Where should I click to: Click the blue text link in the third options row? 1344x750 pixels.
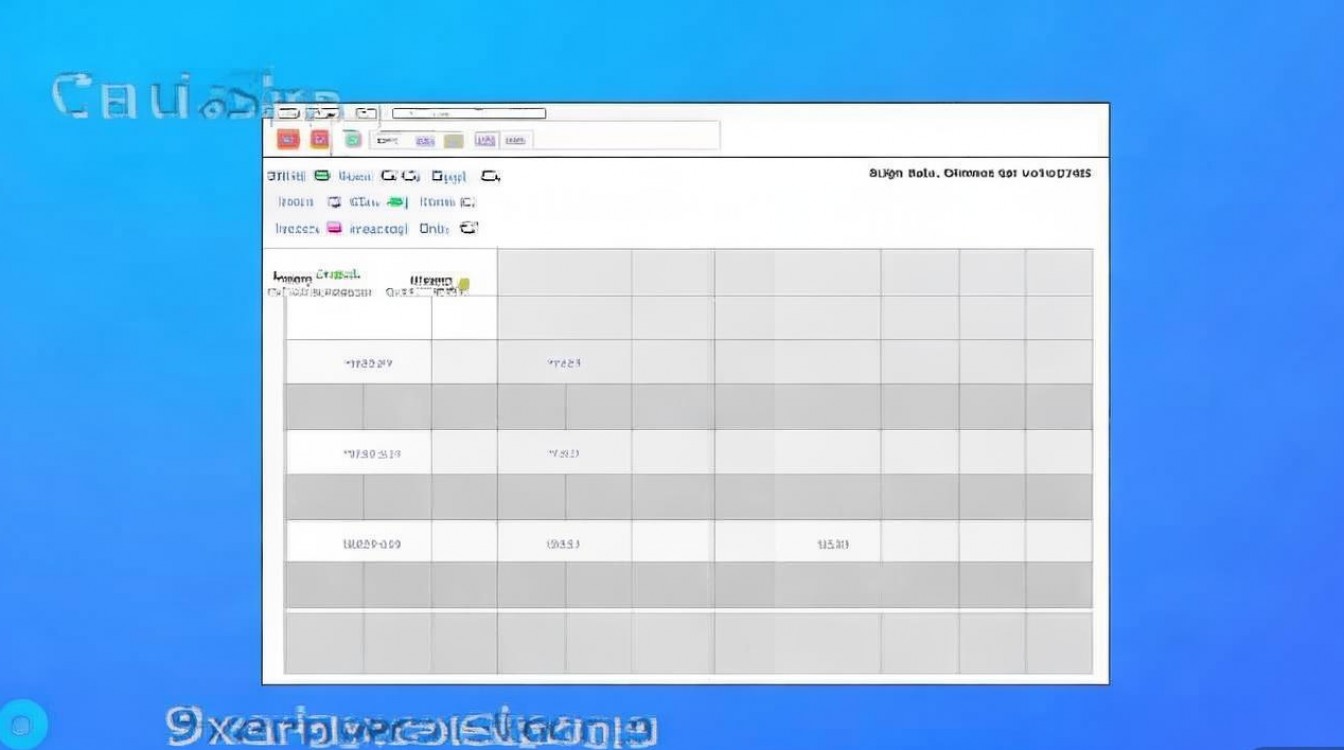click(x=379, y=228)
